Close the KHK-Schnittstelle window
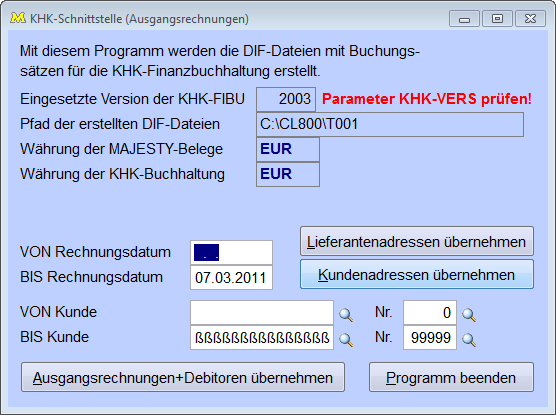556x415 pixels. point(530,18)
